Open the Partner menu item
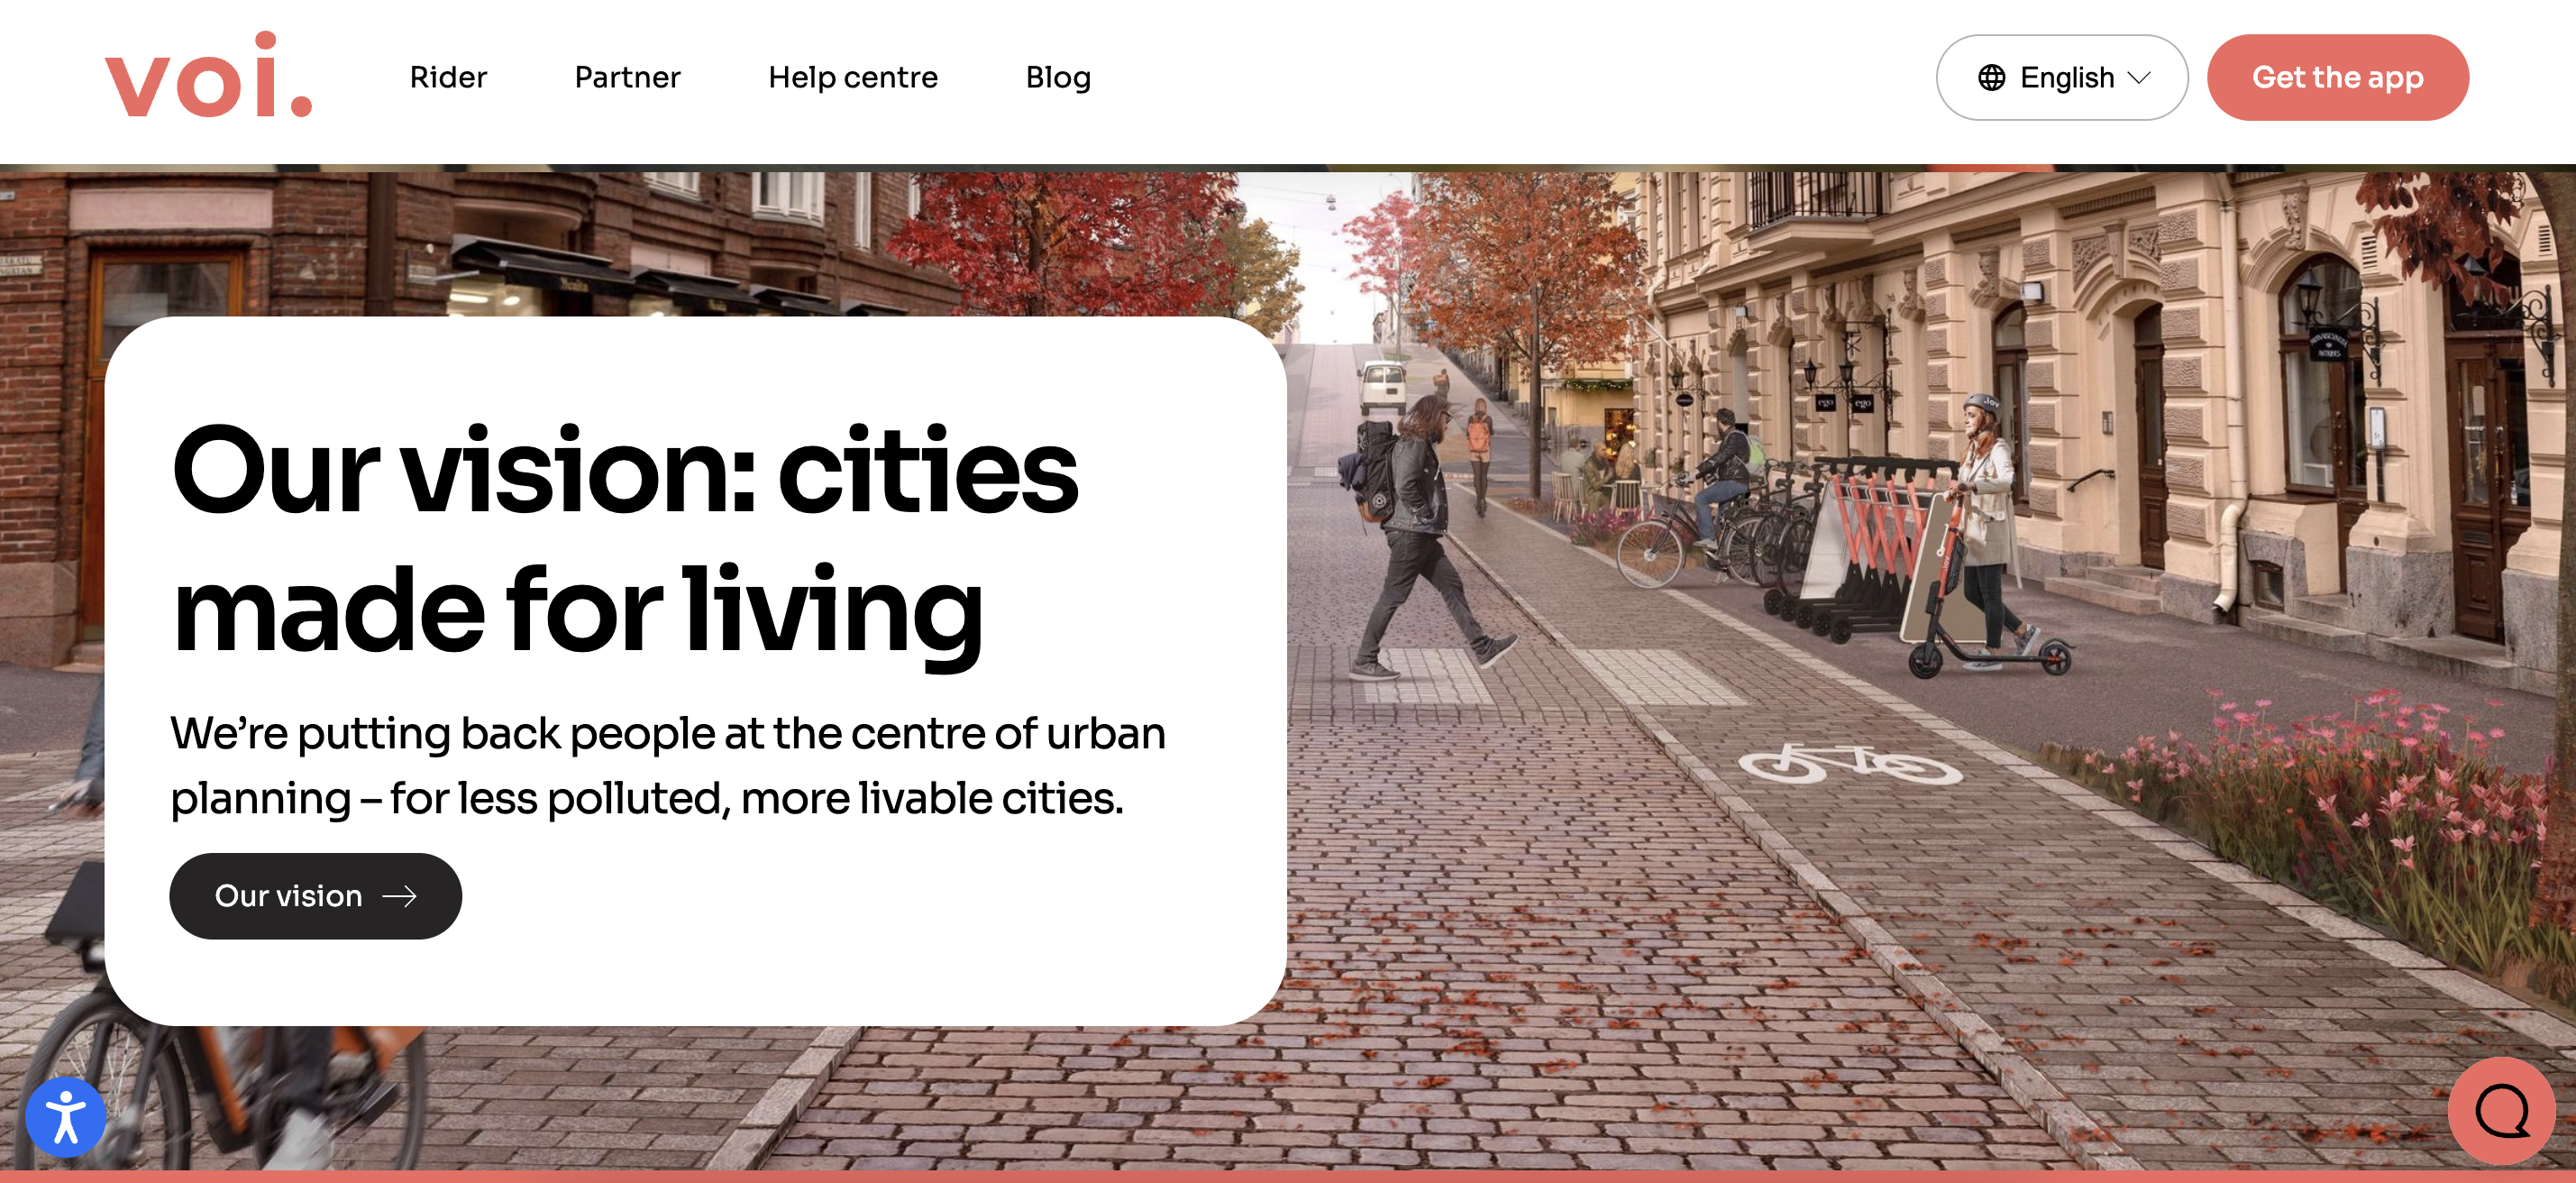 (627, 77)
